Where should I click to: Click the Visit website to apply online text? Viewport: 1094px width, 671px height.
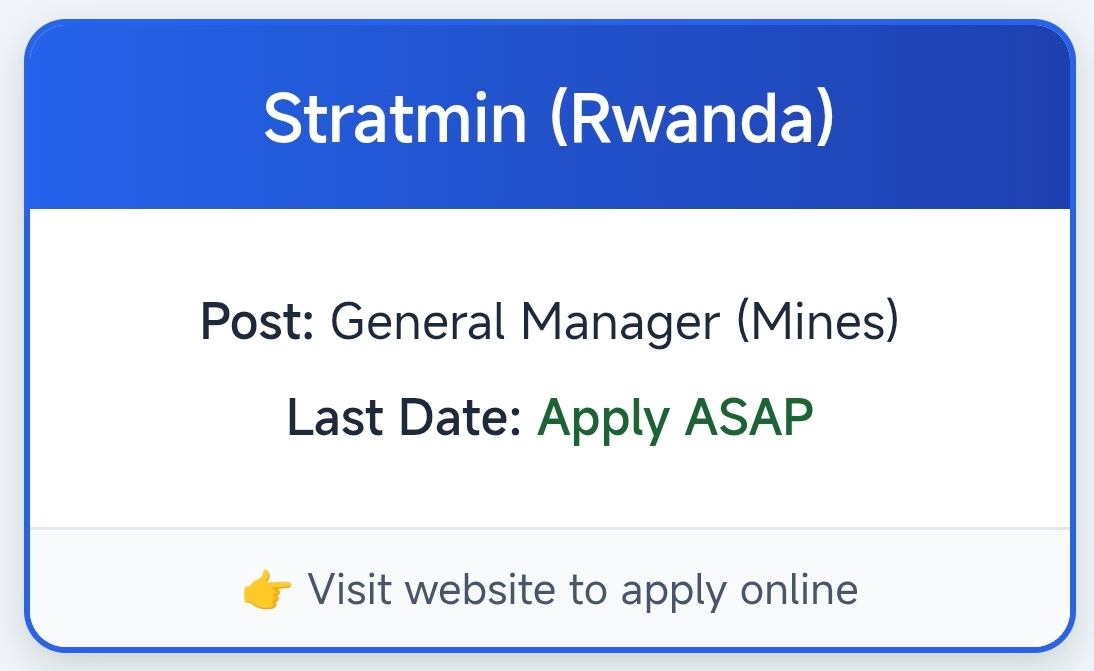pos(582,590)
